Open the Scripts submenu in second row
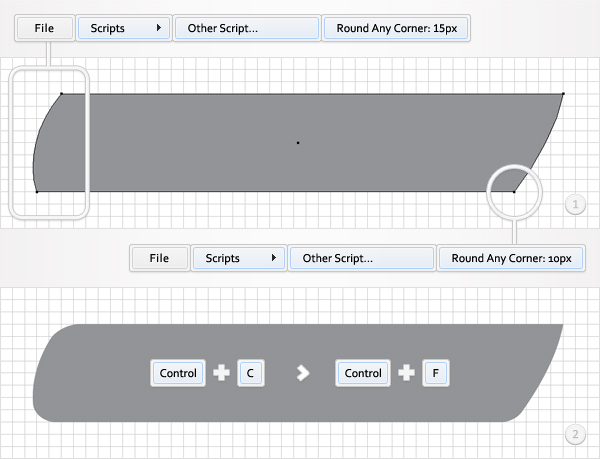This screenshot has height=459, width=600. coord(239,258)
